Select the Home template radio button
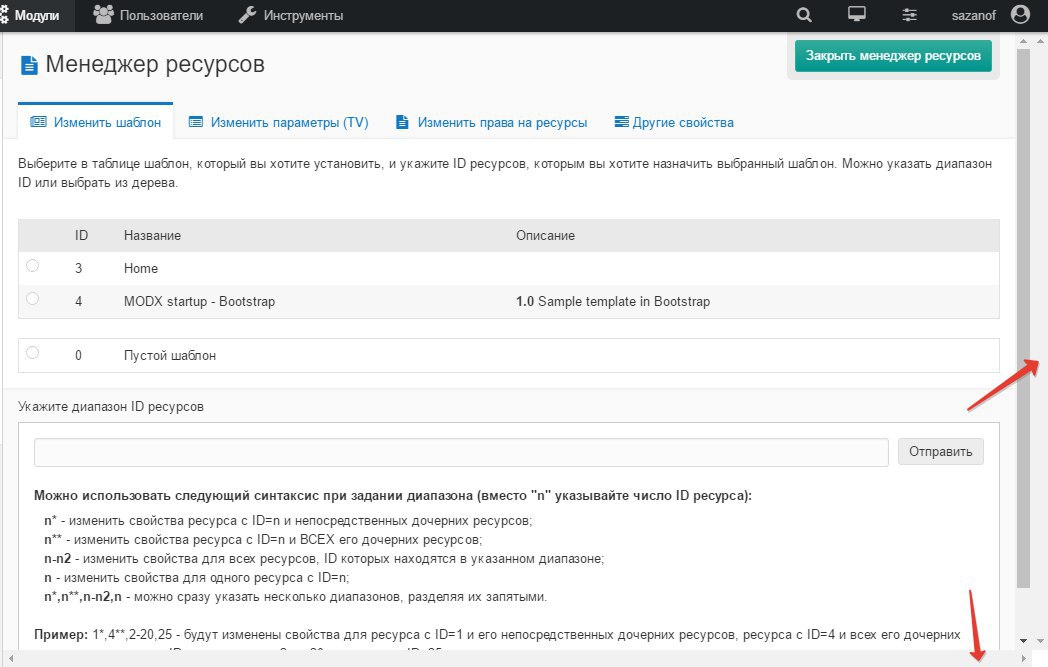 click(x=33, y=266)
